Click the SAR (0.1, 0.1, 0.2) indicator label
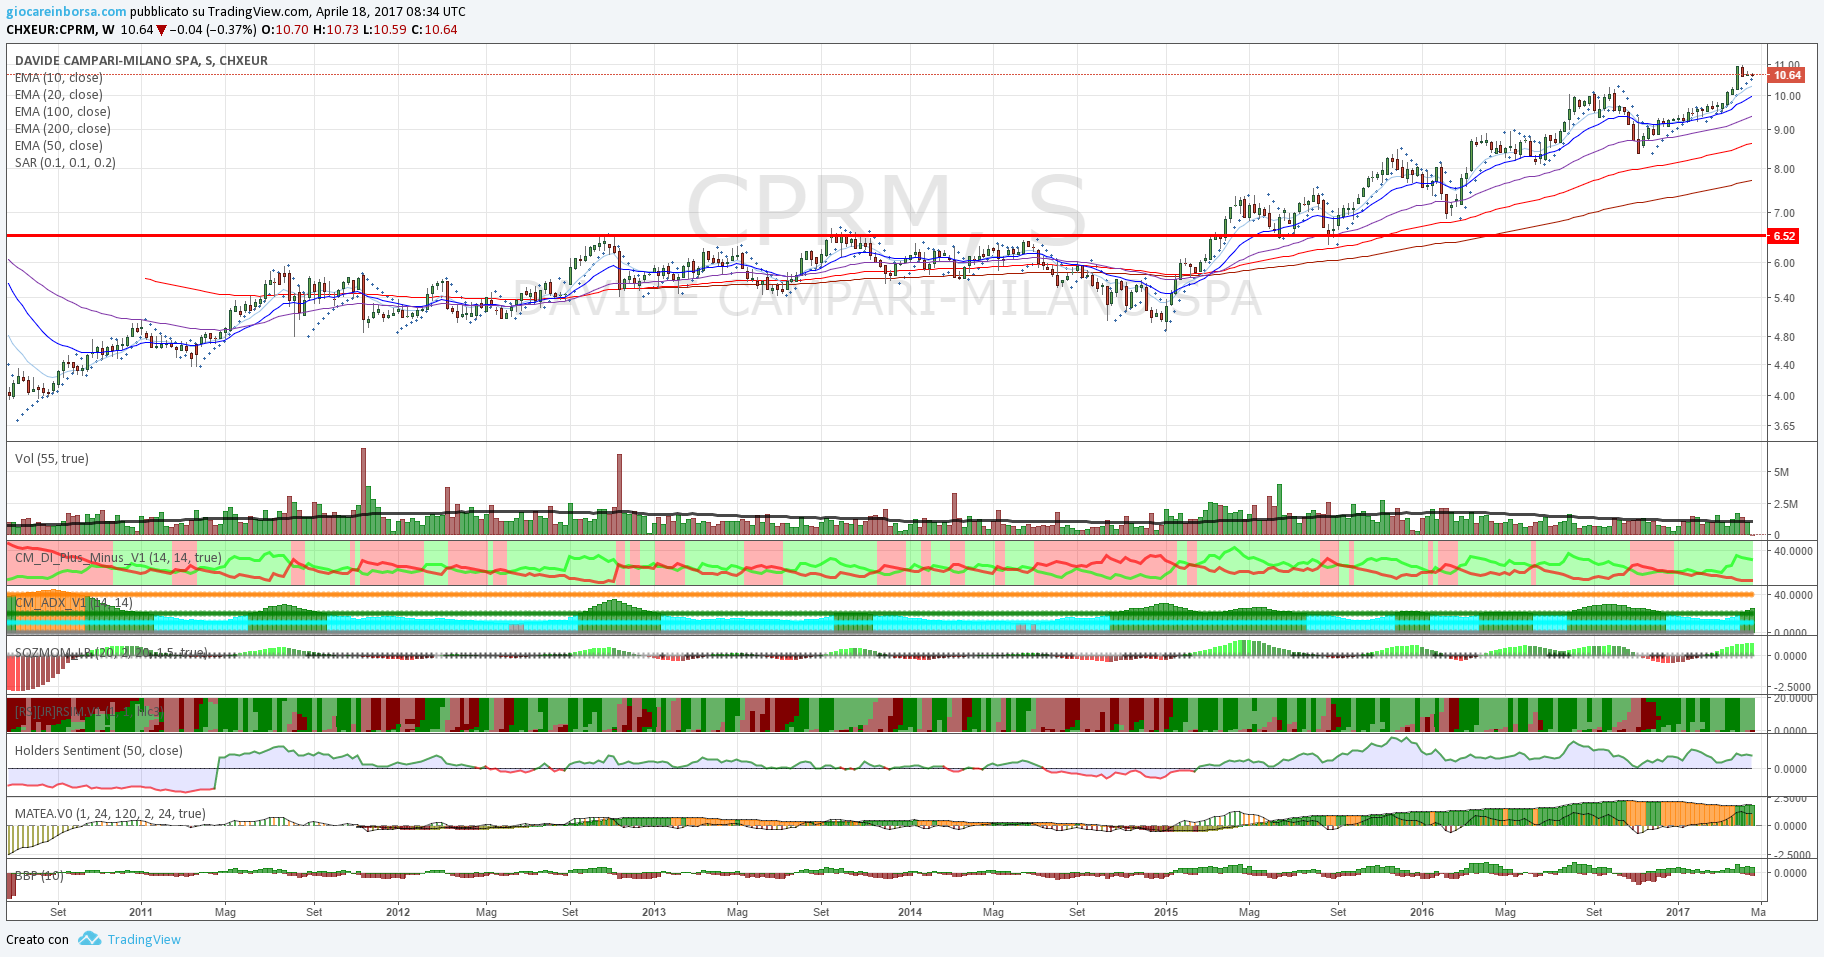Image resolution: width=1824 pixels, height=957 pixels. click(65, 163)
